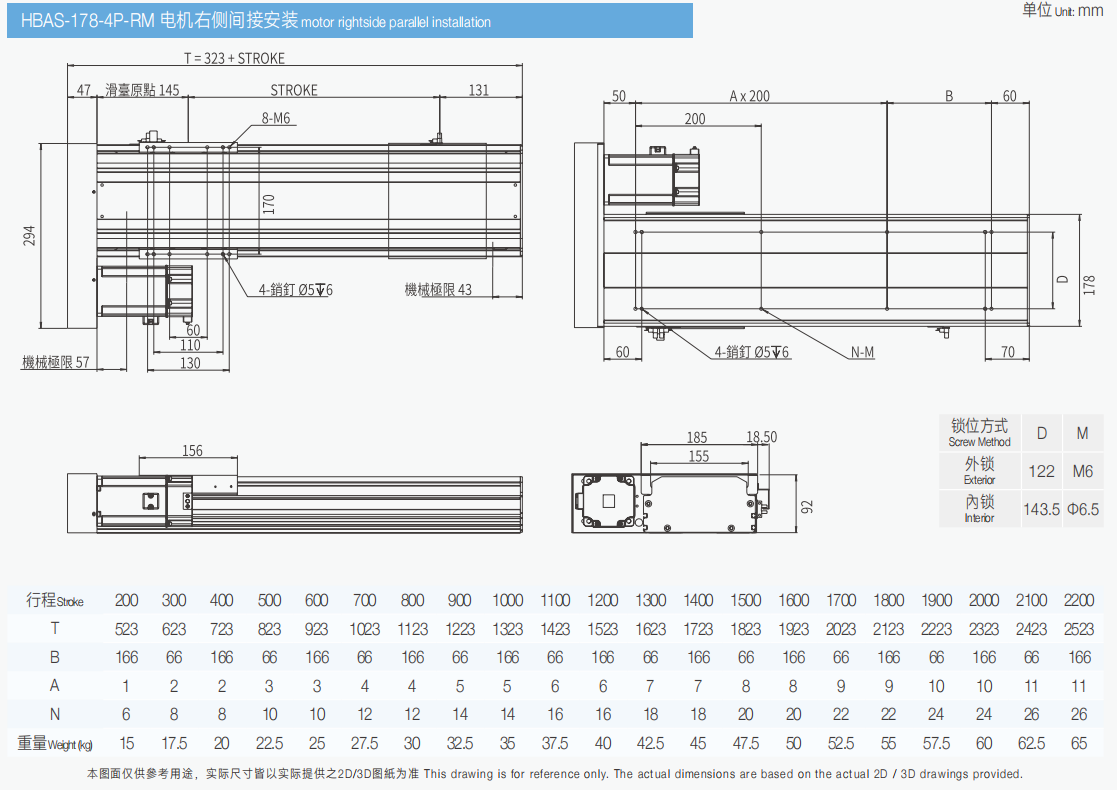Click the '131' dimension value
The width and height of the screenshot is (1117, 790).
pyautogui.click(x=479, y=90)
